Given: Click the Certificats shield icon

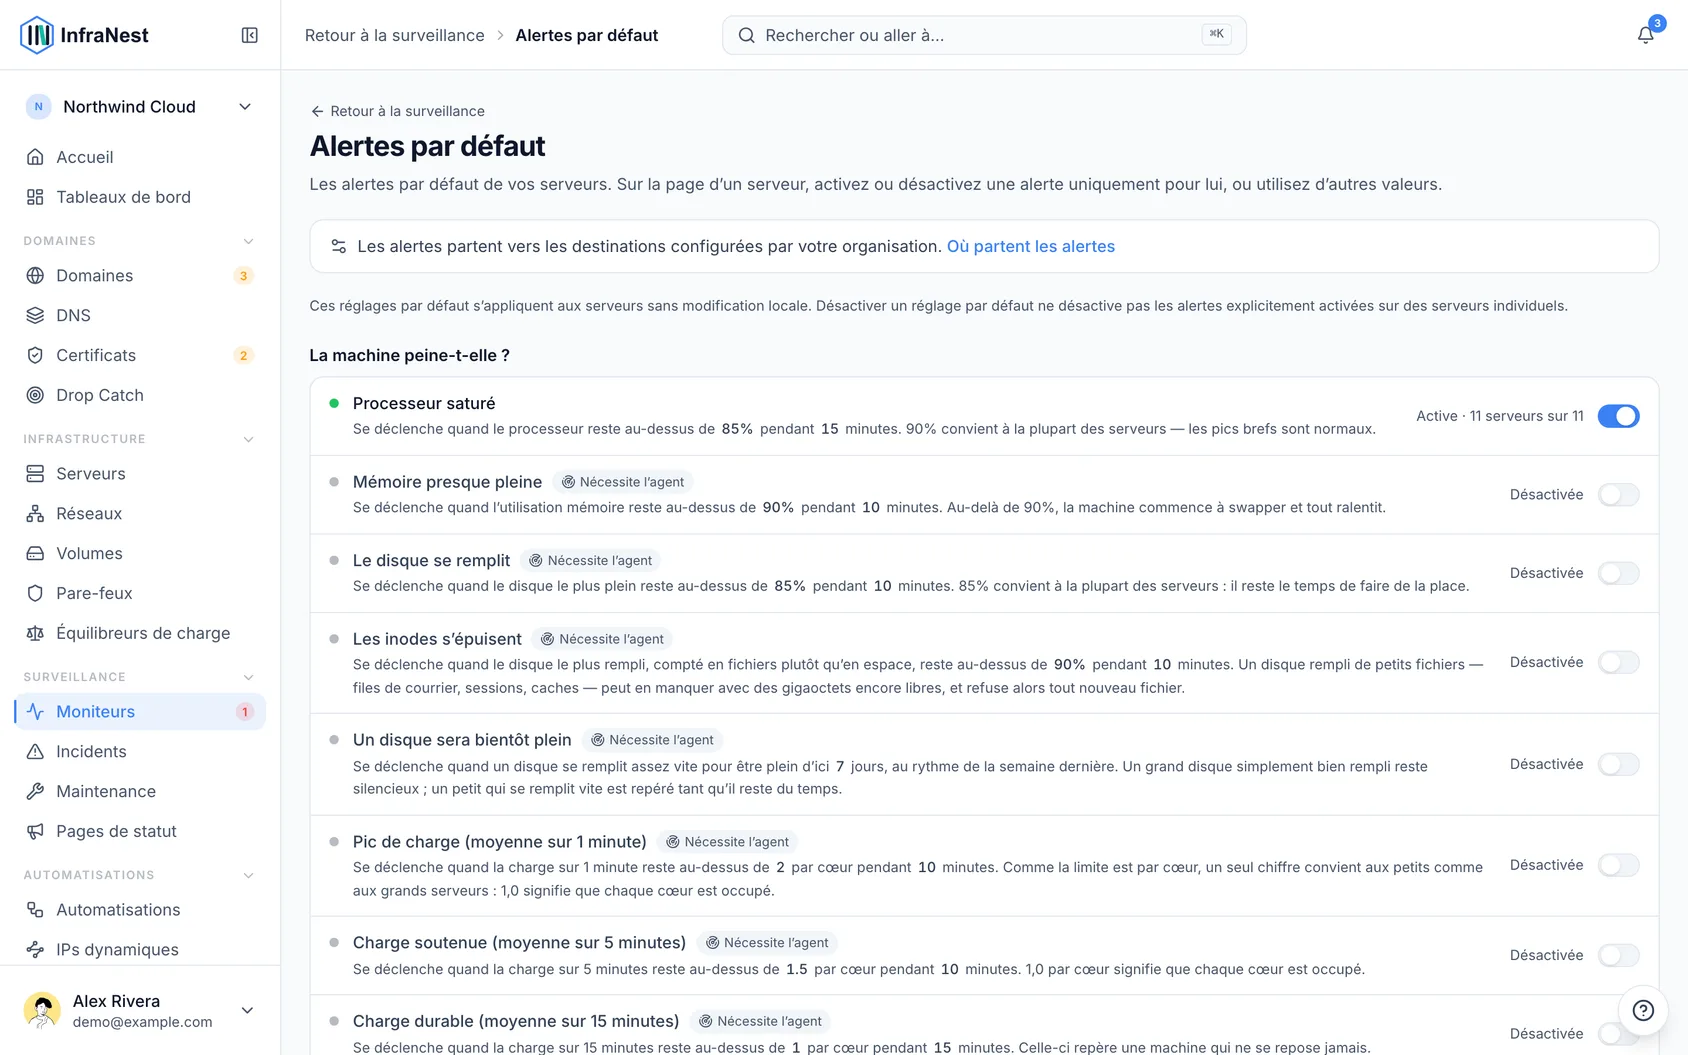Looking at the screenshot, I should click(x=35, y=355).
